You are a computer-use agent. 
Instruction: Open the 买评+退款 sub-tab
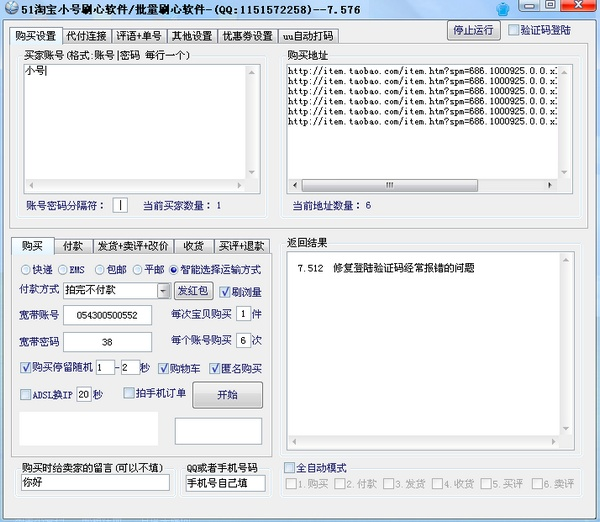pyautogui.click(x=241, y=246)
